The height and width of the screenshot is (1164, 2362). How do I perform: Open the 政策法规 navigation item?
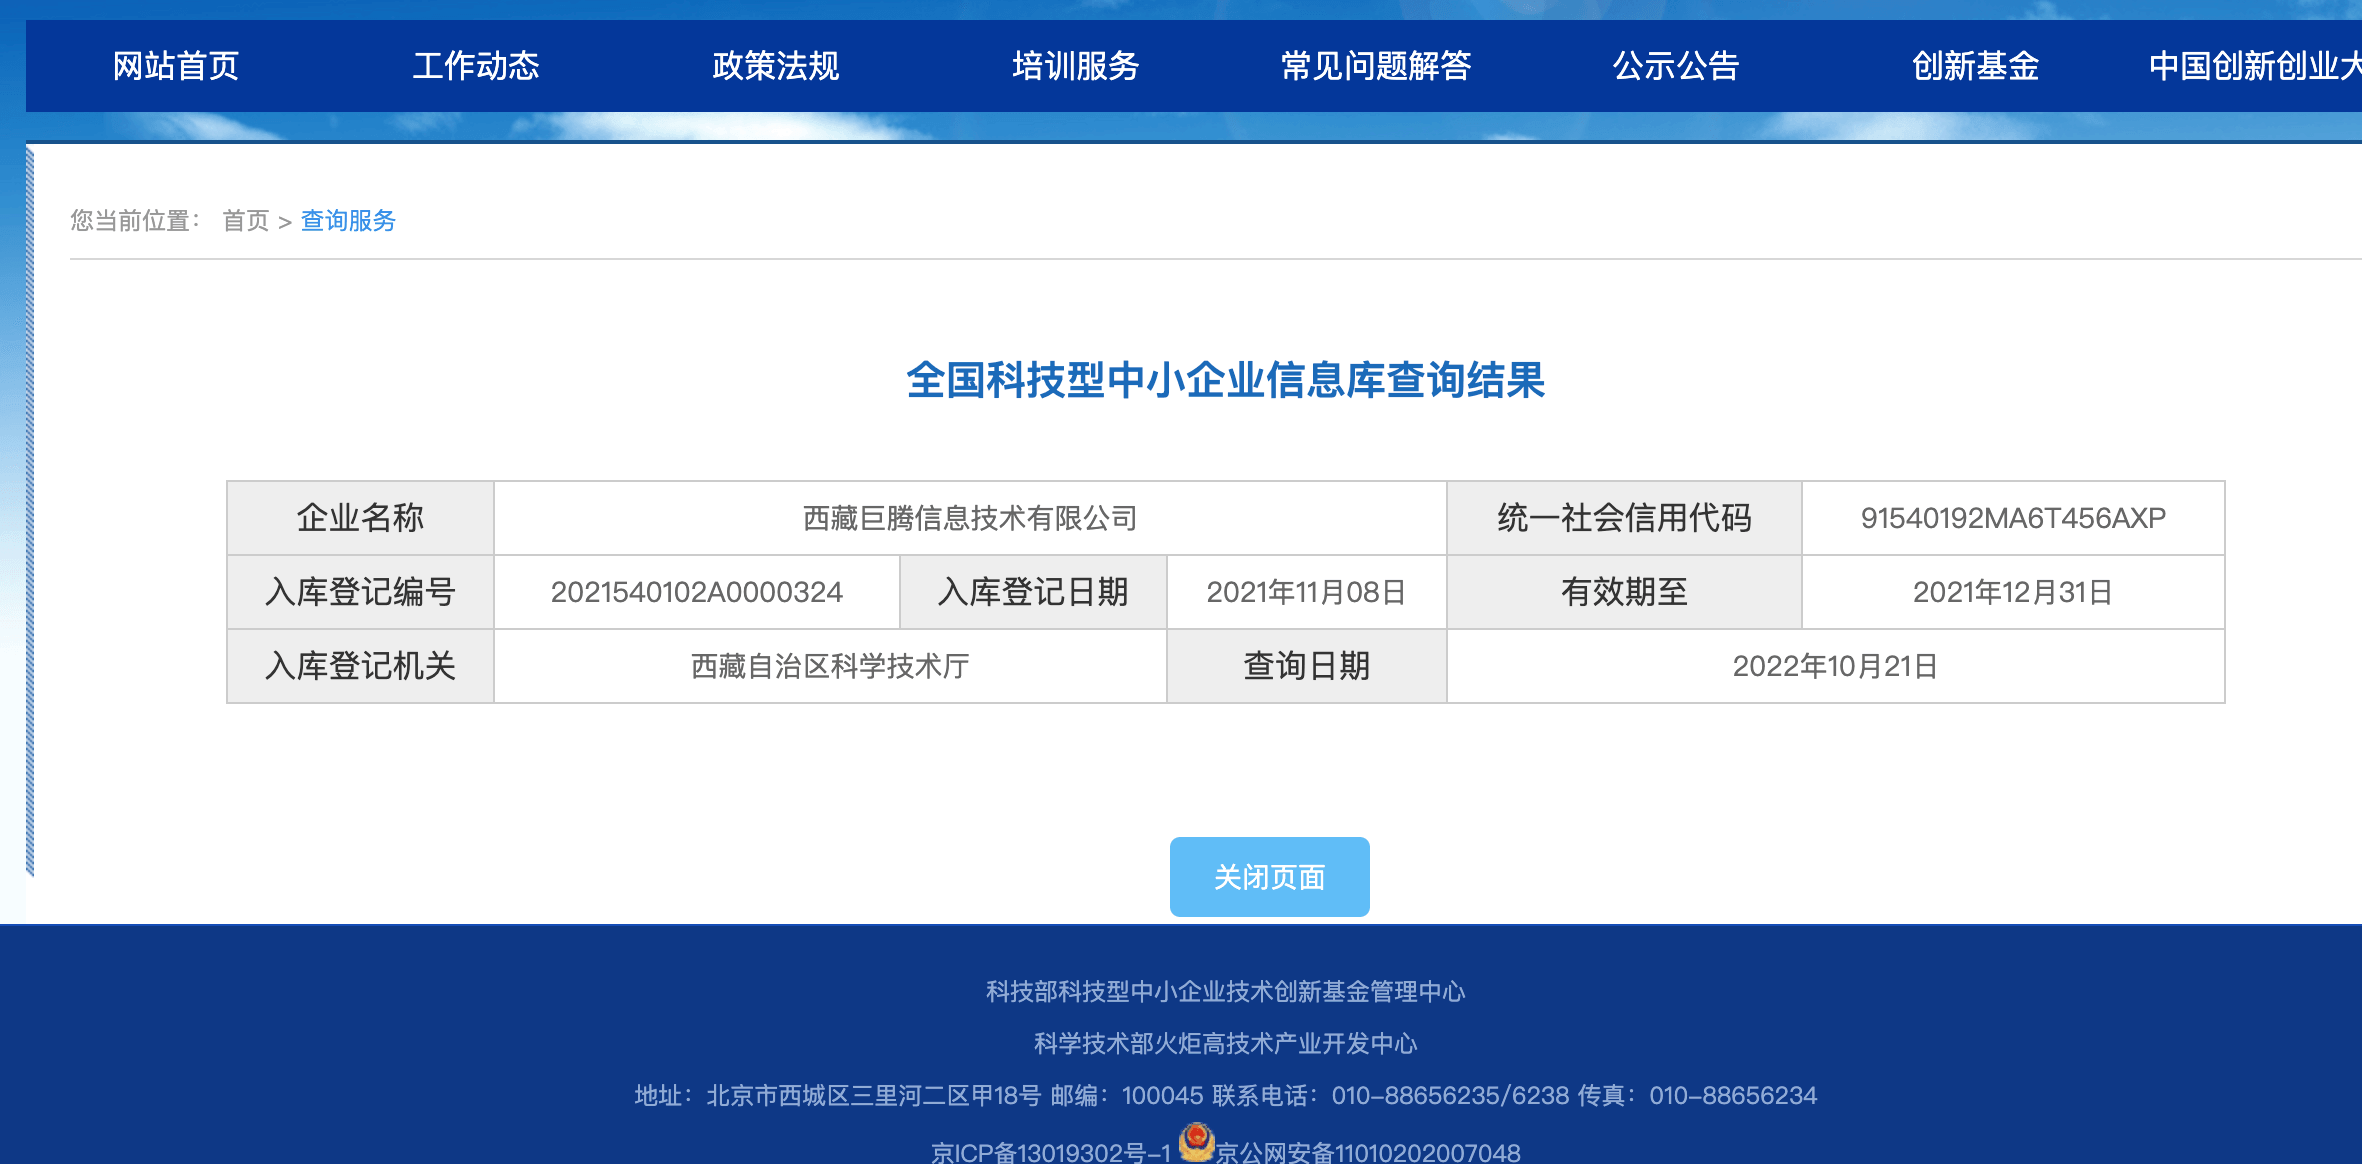coord(775,66)
